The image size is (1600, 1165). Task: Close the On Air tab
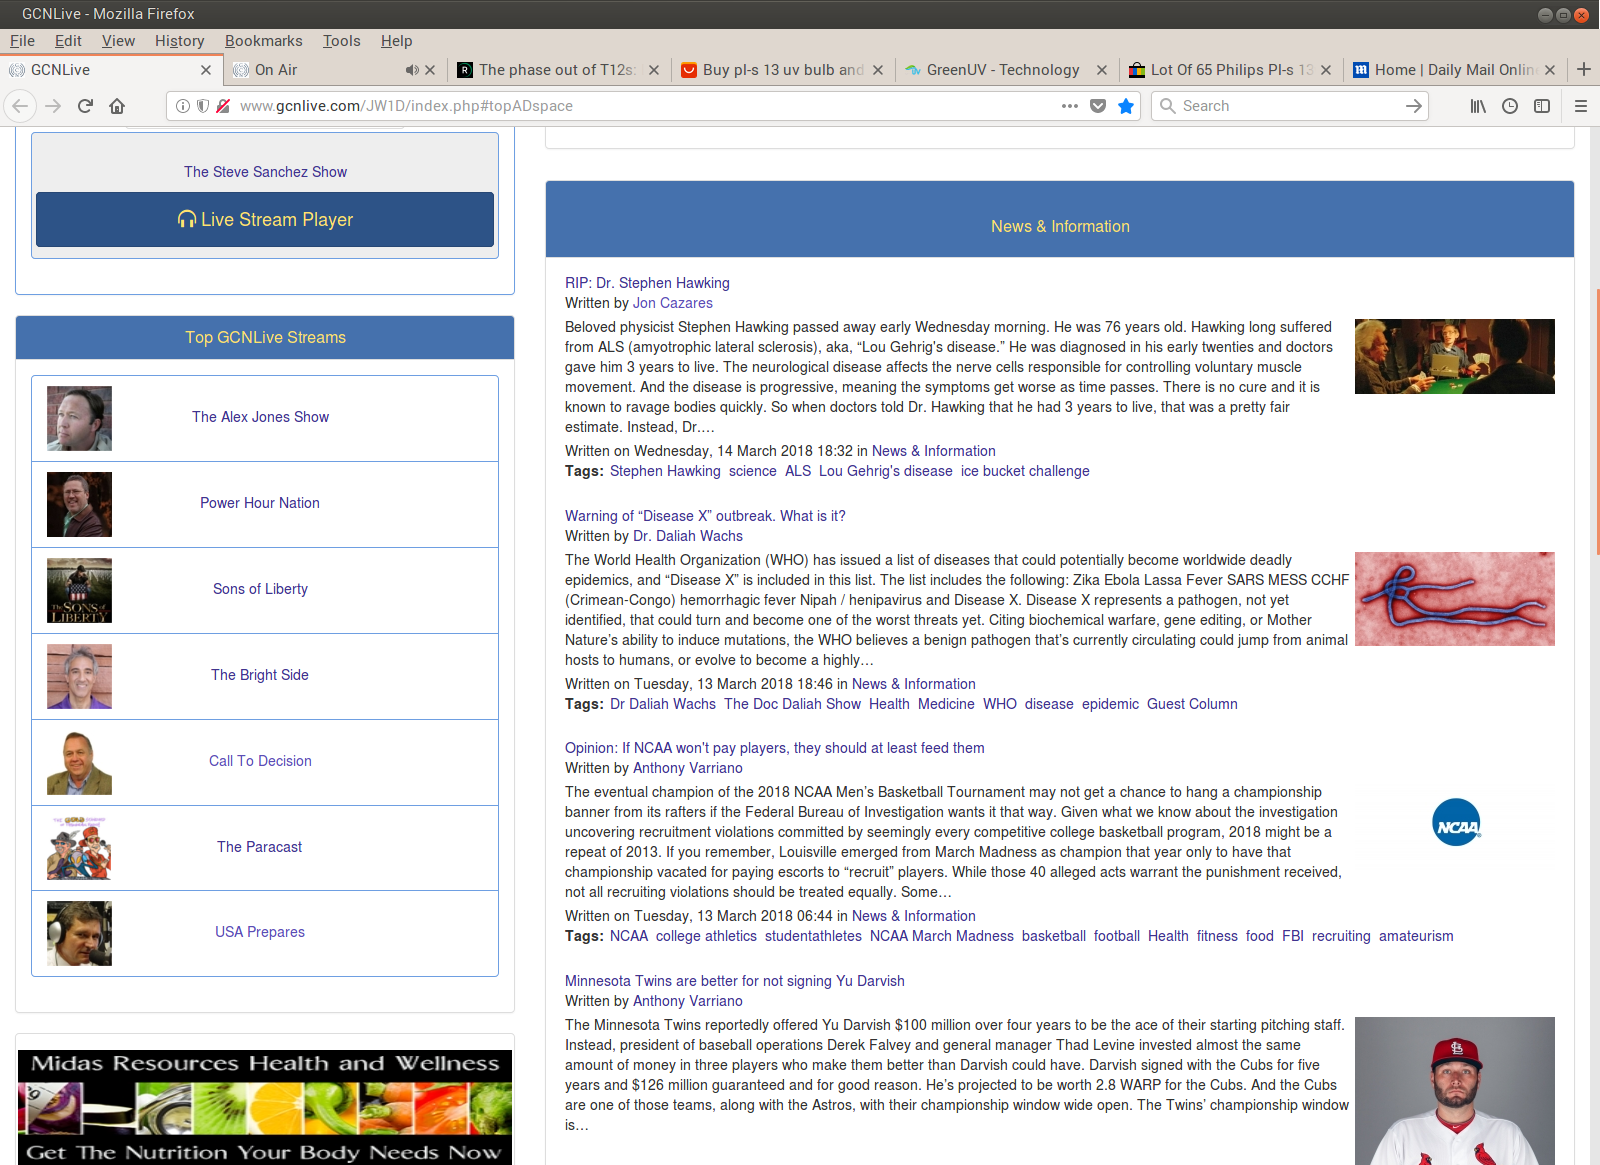coord(430,70)
